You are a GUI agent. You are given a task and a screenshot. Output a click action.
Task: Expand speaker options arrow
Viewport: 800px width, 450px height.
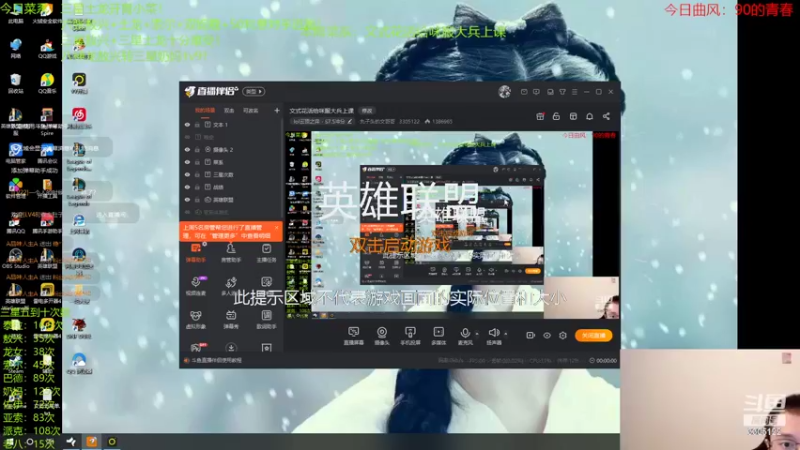506,334
